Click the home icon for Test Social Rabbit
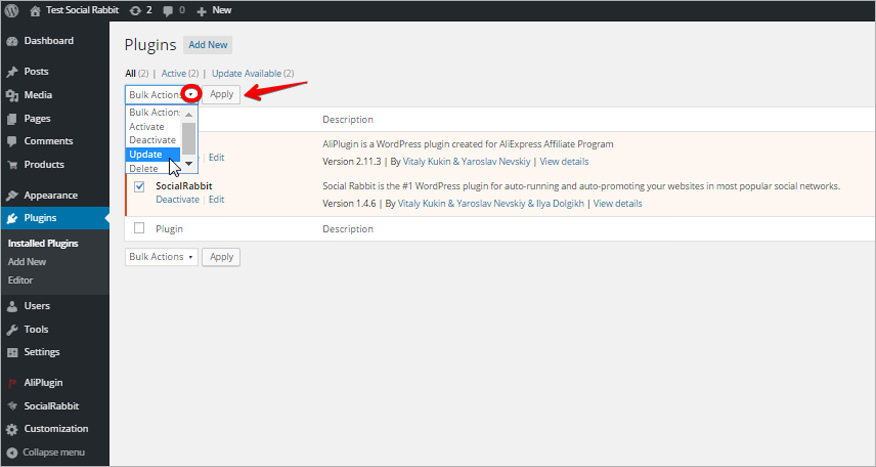Viewport: 876px width, 467px height. [35, 11]
